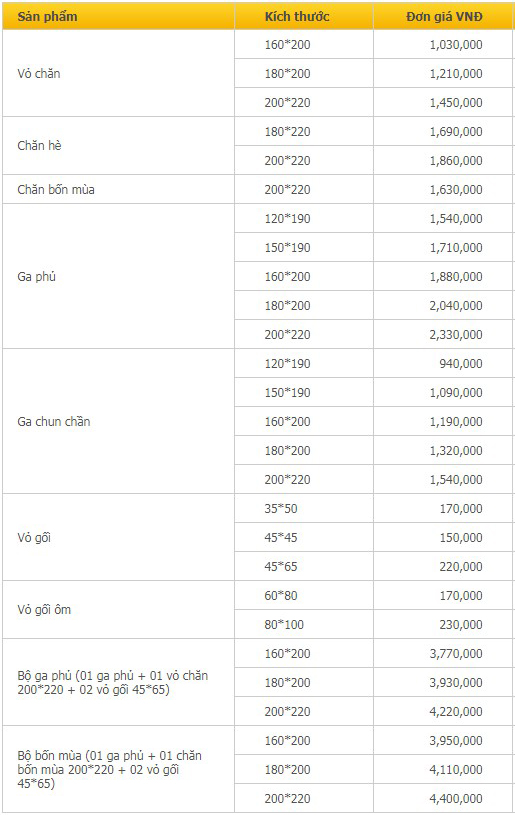This screenshot has height=815, width=515.
Task: Select the Ga chun chần product cell
Action: (118, 421)
